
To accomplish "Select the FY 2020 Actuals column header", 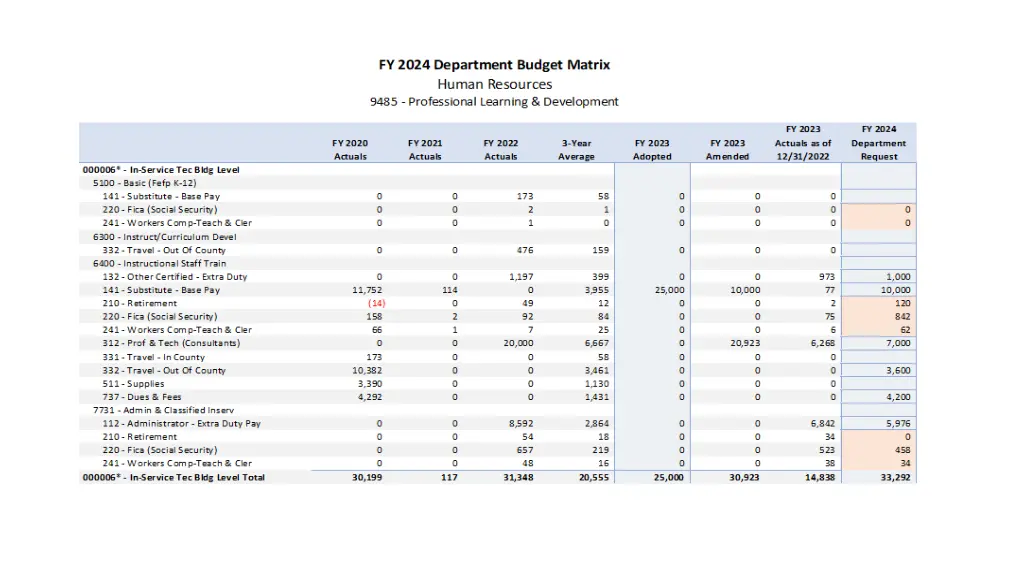I will pos(350,150).
